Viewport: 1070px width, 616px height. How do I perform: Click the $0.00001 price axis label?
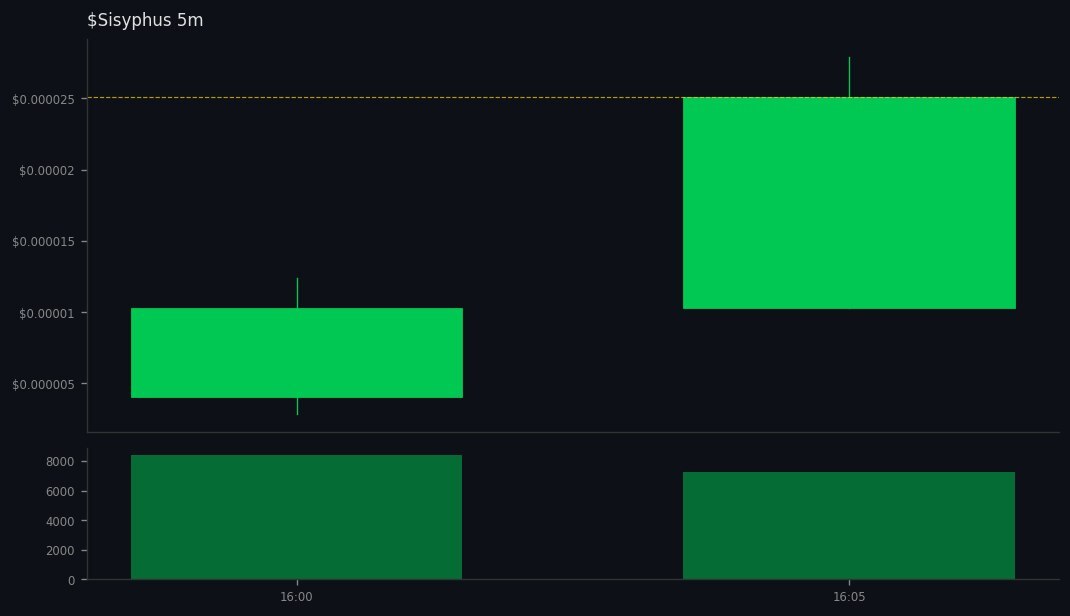point(47,314)
